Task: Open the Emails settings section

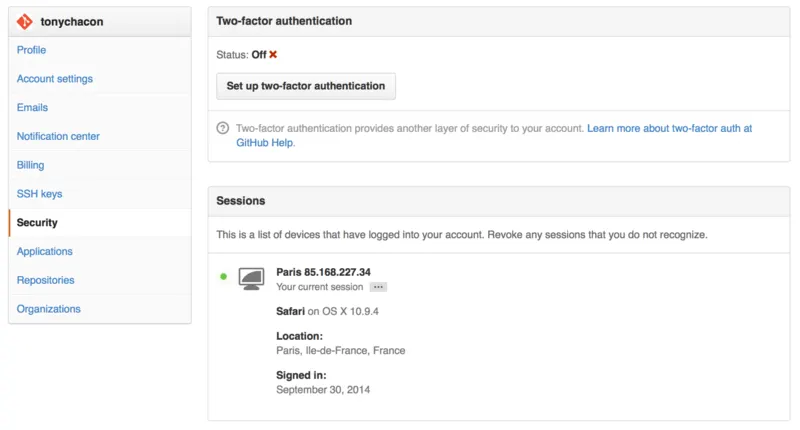Action: point(32,108)
